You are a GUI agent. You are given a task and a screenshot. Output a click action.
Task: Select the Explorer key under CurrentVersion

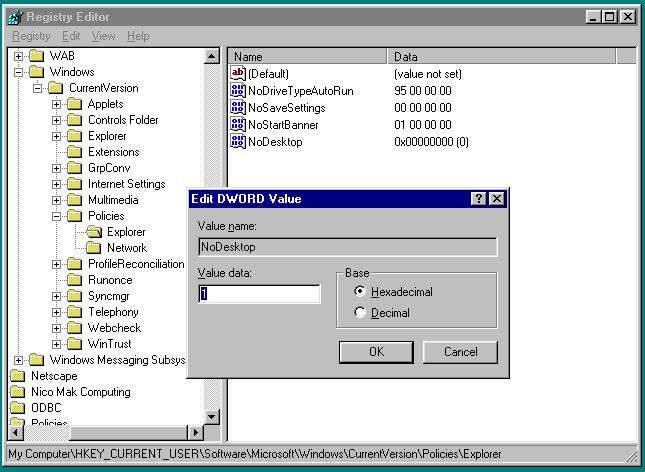point(107,136)
